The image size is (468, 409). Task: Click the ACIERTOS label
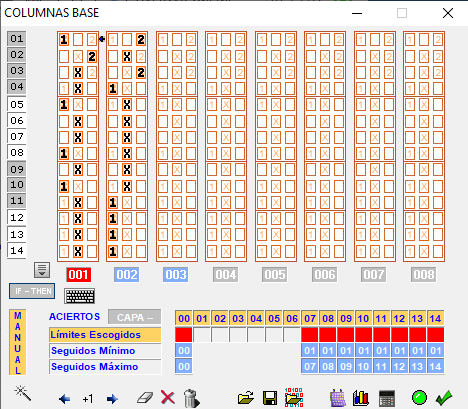click(x=75, y=317)
